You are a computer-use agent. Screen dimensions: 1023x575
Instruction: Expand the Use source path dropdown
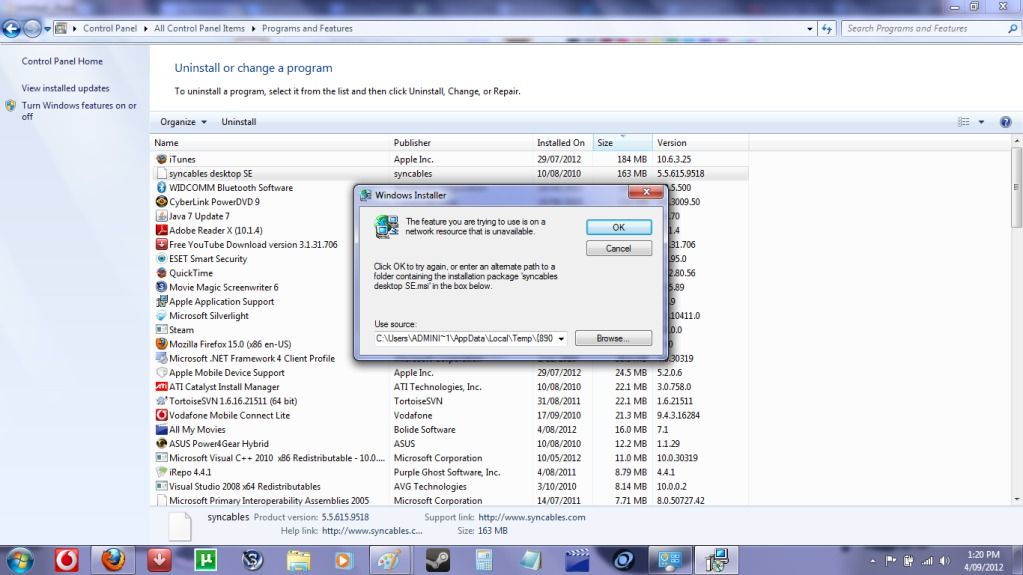click(560, 339)
